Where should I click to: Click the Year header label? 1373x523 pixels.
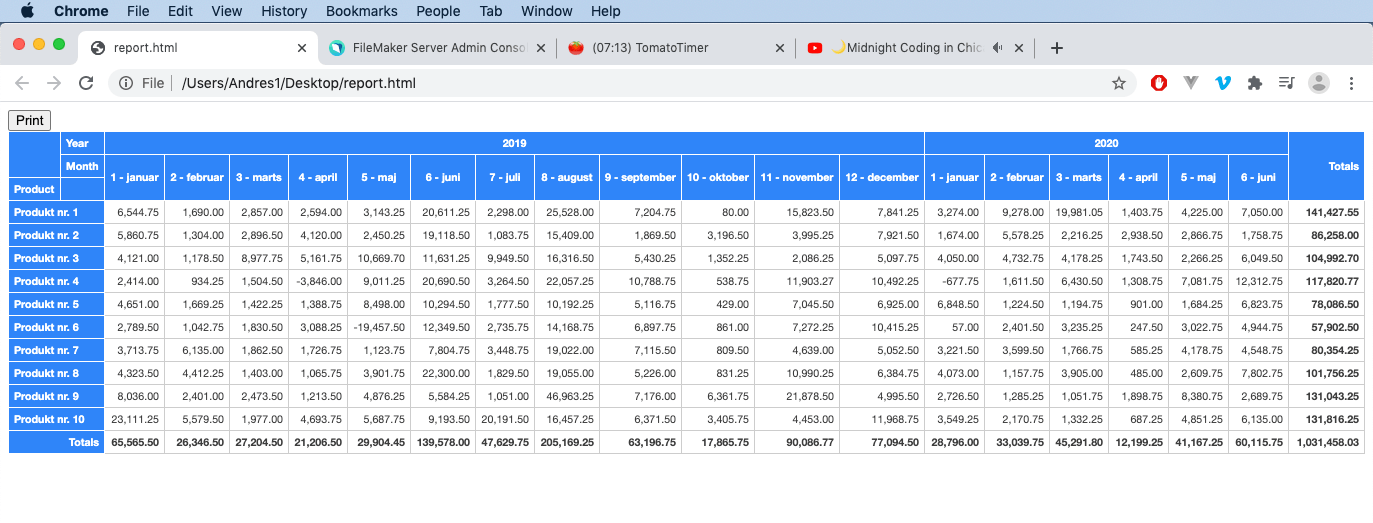pyautogui.click(x=83, y=143)
